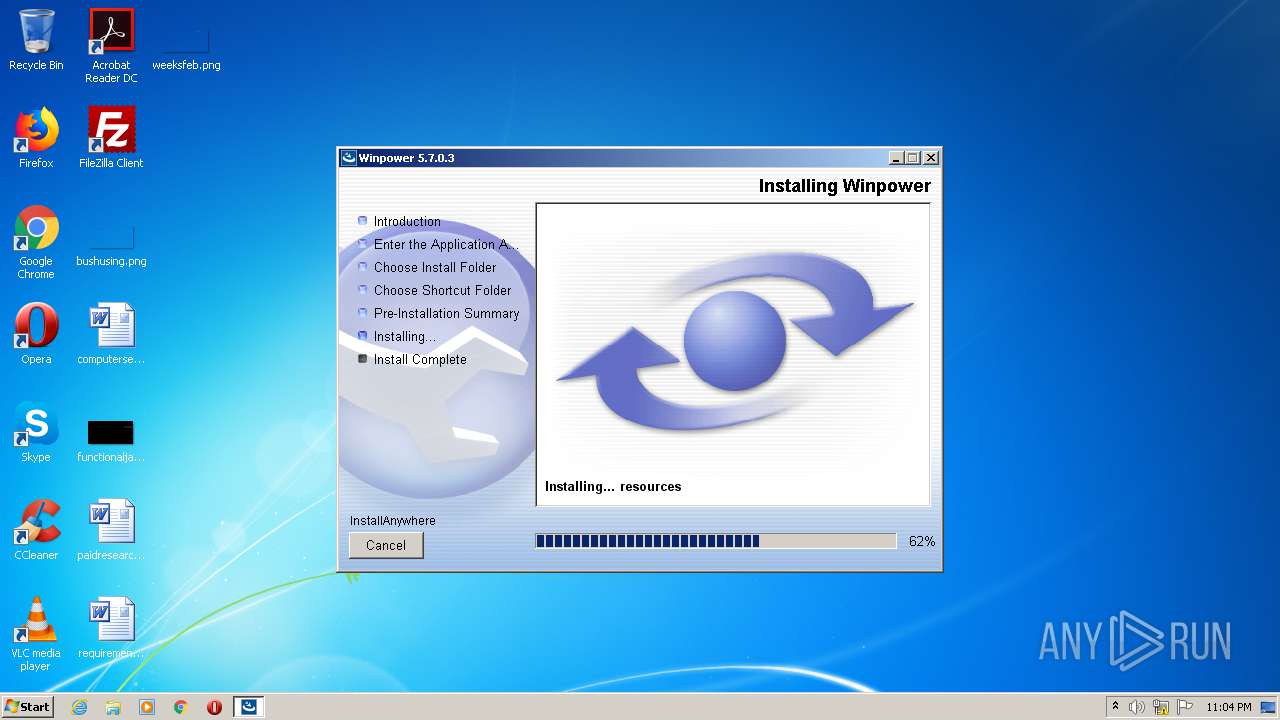Click the Winpower title bar icon

[349, 158]
